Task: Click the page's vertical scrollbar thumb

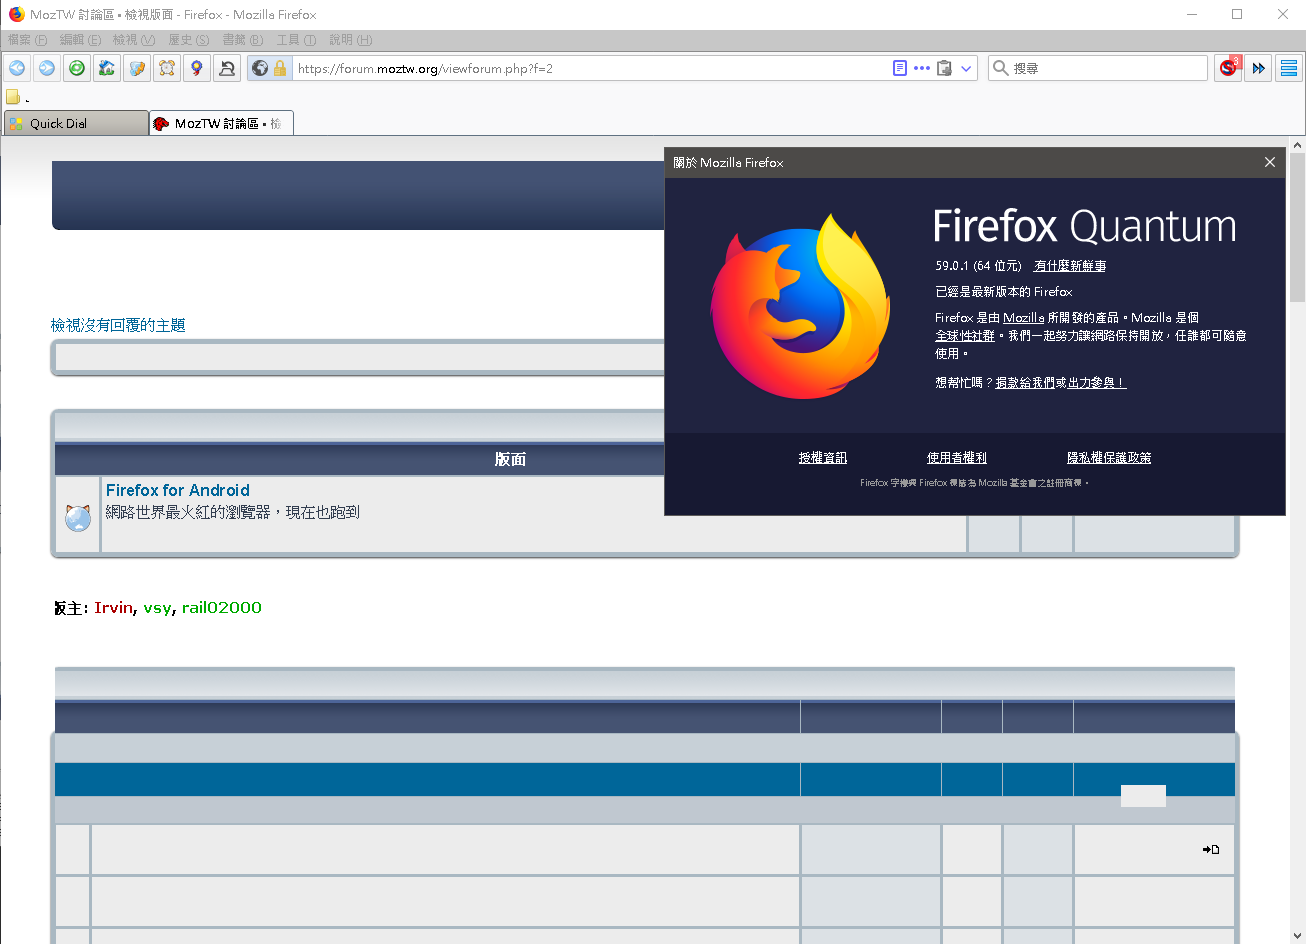Action: coord(1297,228)
